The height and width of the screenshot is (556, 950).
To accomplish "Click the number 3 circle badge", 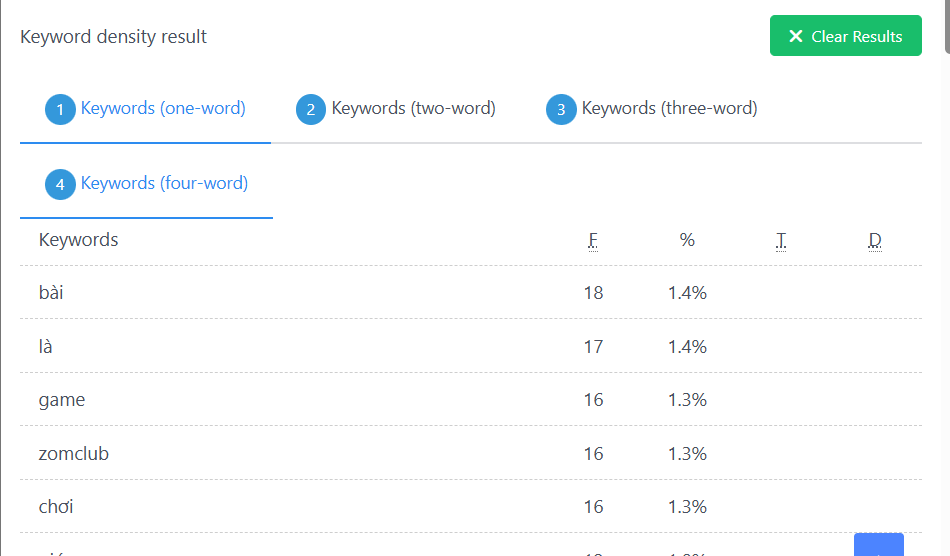I will 561,110.
